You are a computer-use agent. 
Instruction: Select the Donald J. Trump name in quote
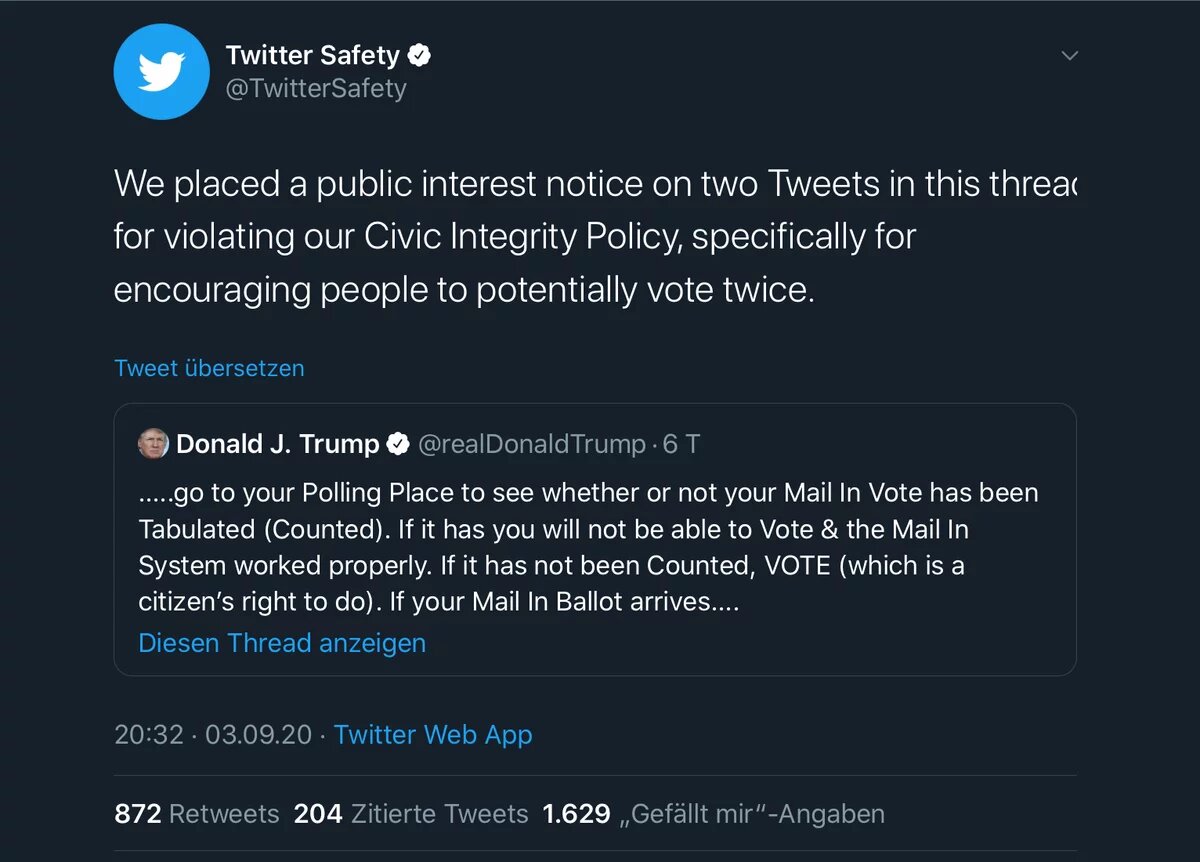277,444
